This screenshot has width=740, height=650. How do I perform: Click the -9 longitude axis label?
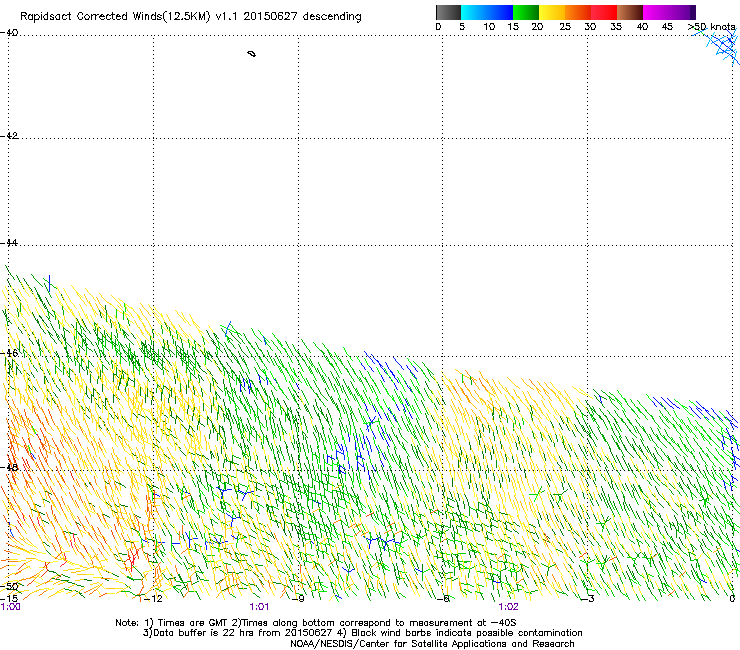point(298,599)
